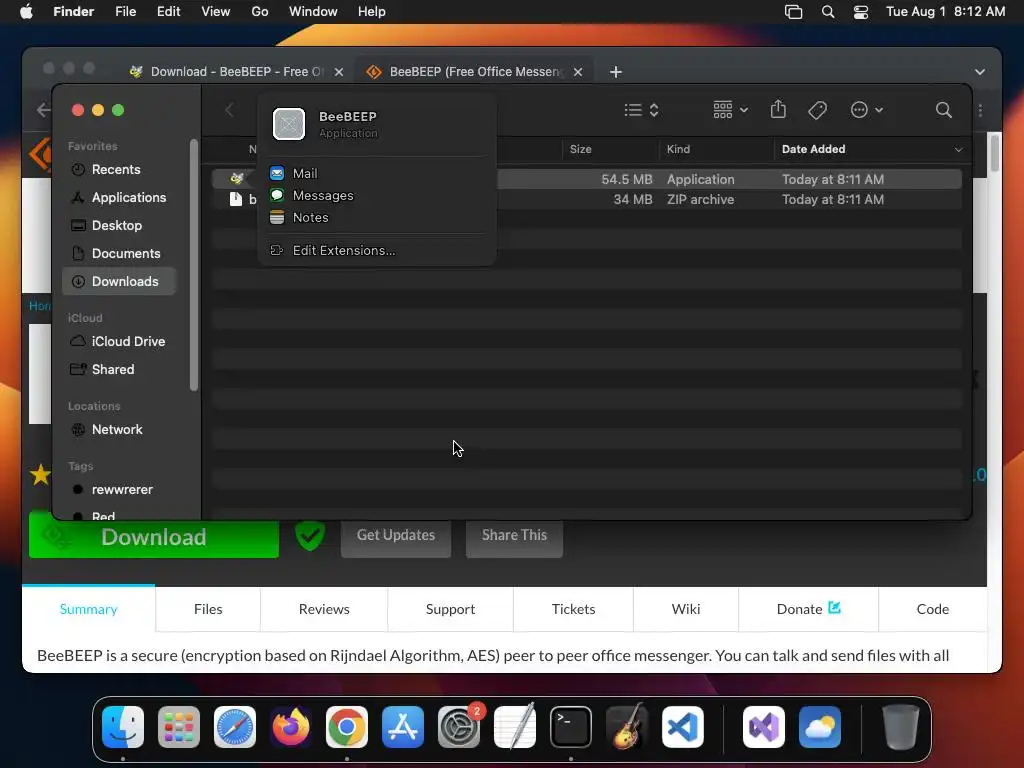Viewport: 1024px width, 768px height.
Task: Expand browser tab list chevron
Action: [980, 72]
